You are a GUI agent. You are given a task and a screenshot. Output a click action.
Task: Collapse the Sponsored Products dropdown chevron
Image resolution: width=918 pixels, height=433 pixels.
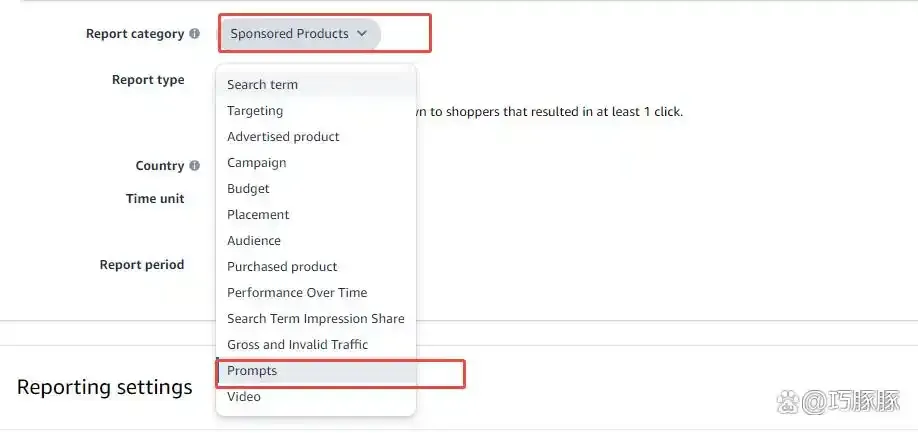pos(362,34)
